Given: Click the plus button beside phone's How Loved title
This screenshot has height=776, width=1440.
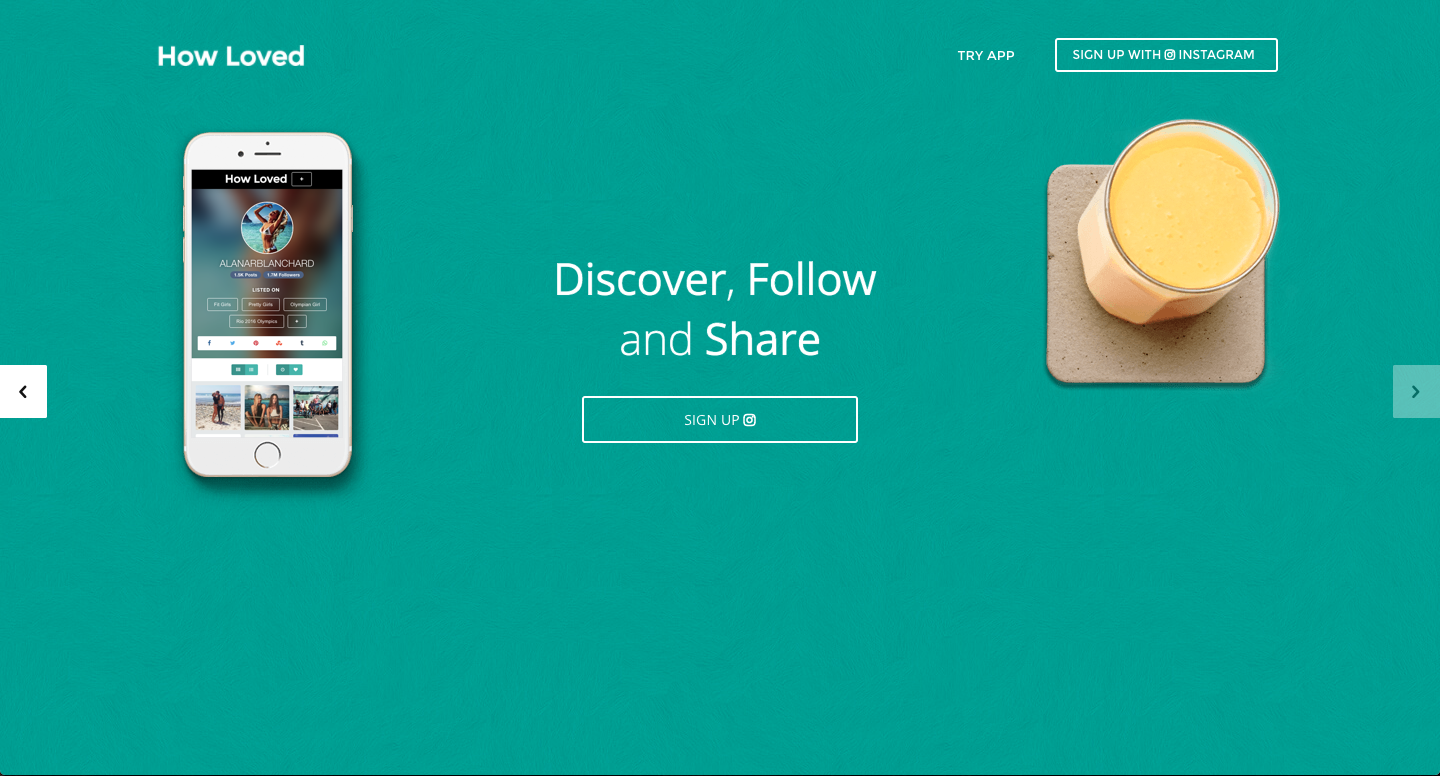Looking at the screenshot, I should point(301,179).
